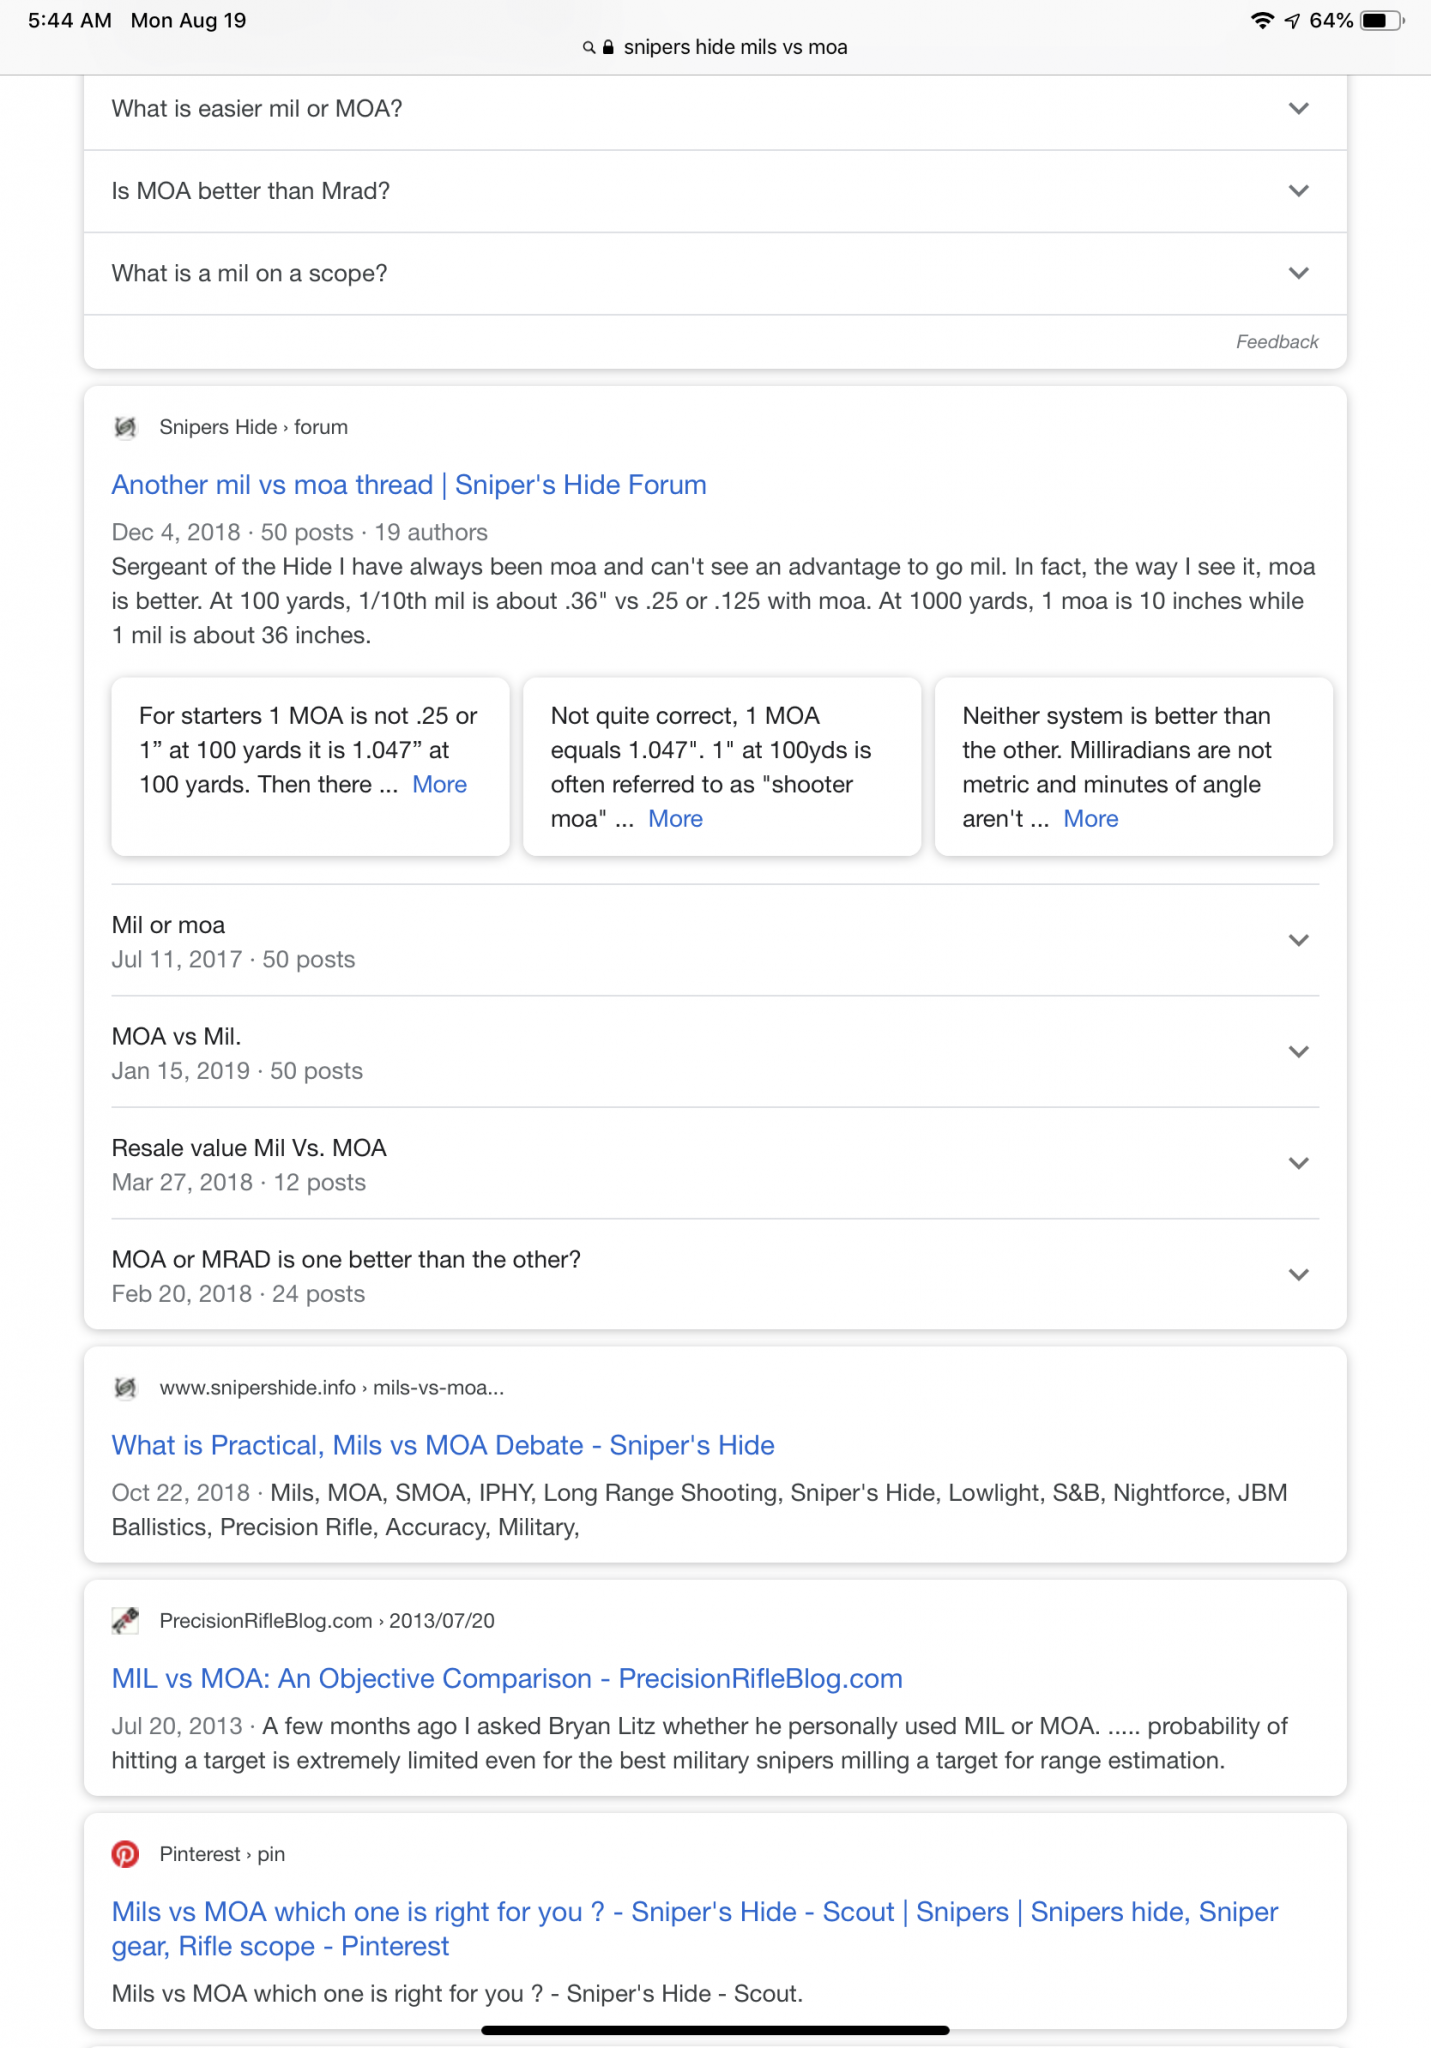
Task: Expand 'What is a mil on a scope?' chevron
Action: [1299, 273]
